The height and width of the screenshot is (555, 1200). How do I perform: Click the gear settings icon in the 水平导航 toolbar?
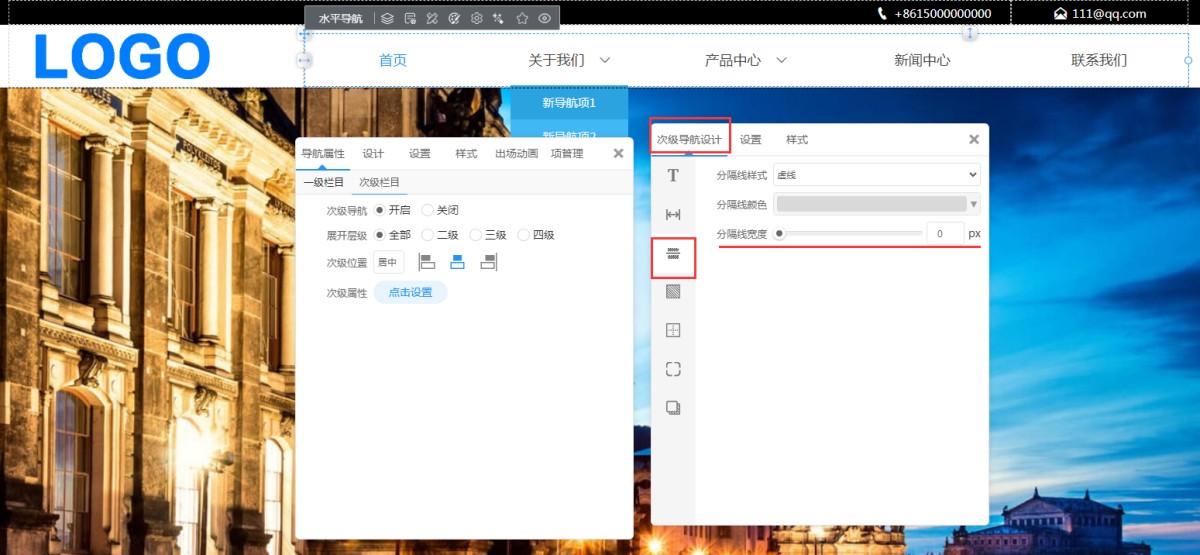tap(477, 18)
